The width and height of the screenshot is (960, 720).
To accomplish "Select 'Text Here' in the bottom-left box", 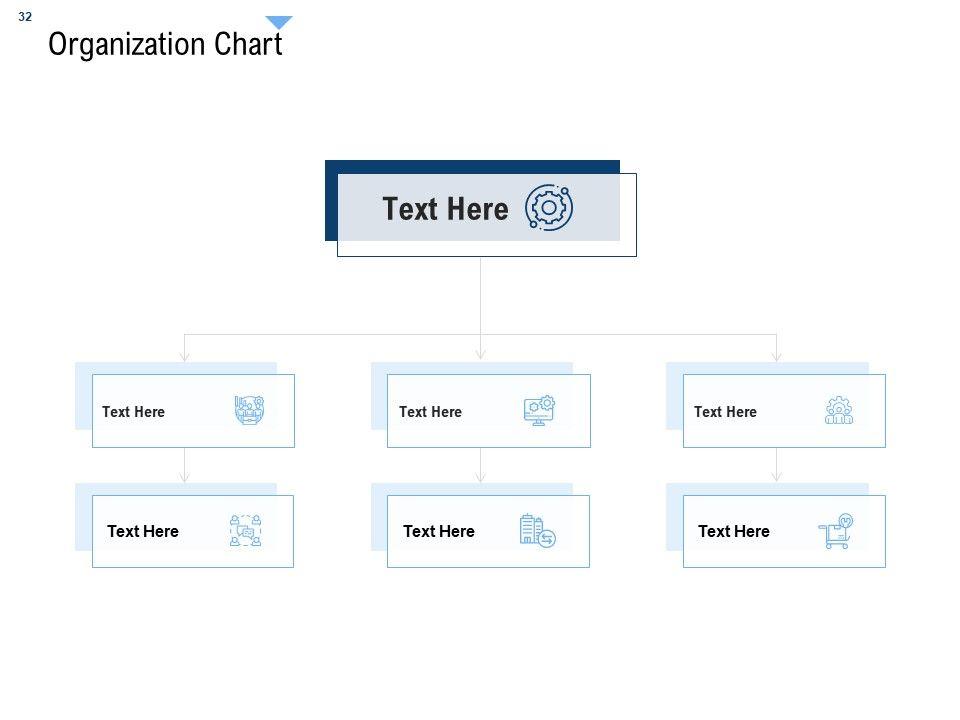I will point(143,532).
